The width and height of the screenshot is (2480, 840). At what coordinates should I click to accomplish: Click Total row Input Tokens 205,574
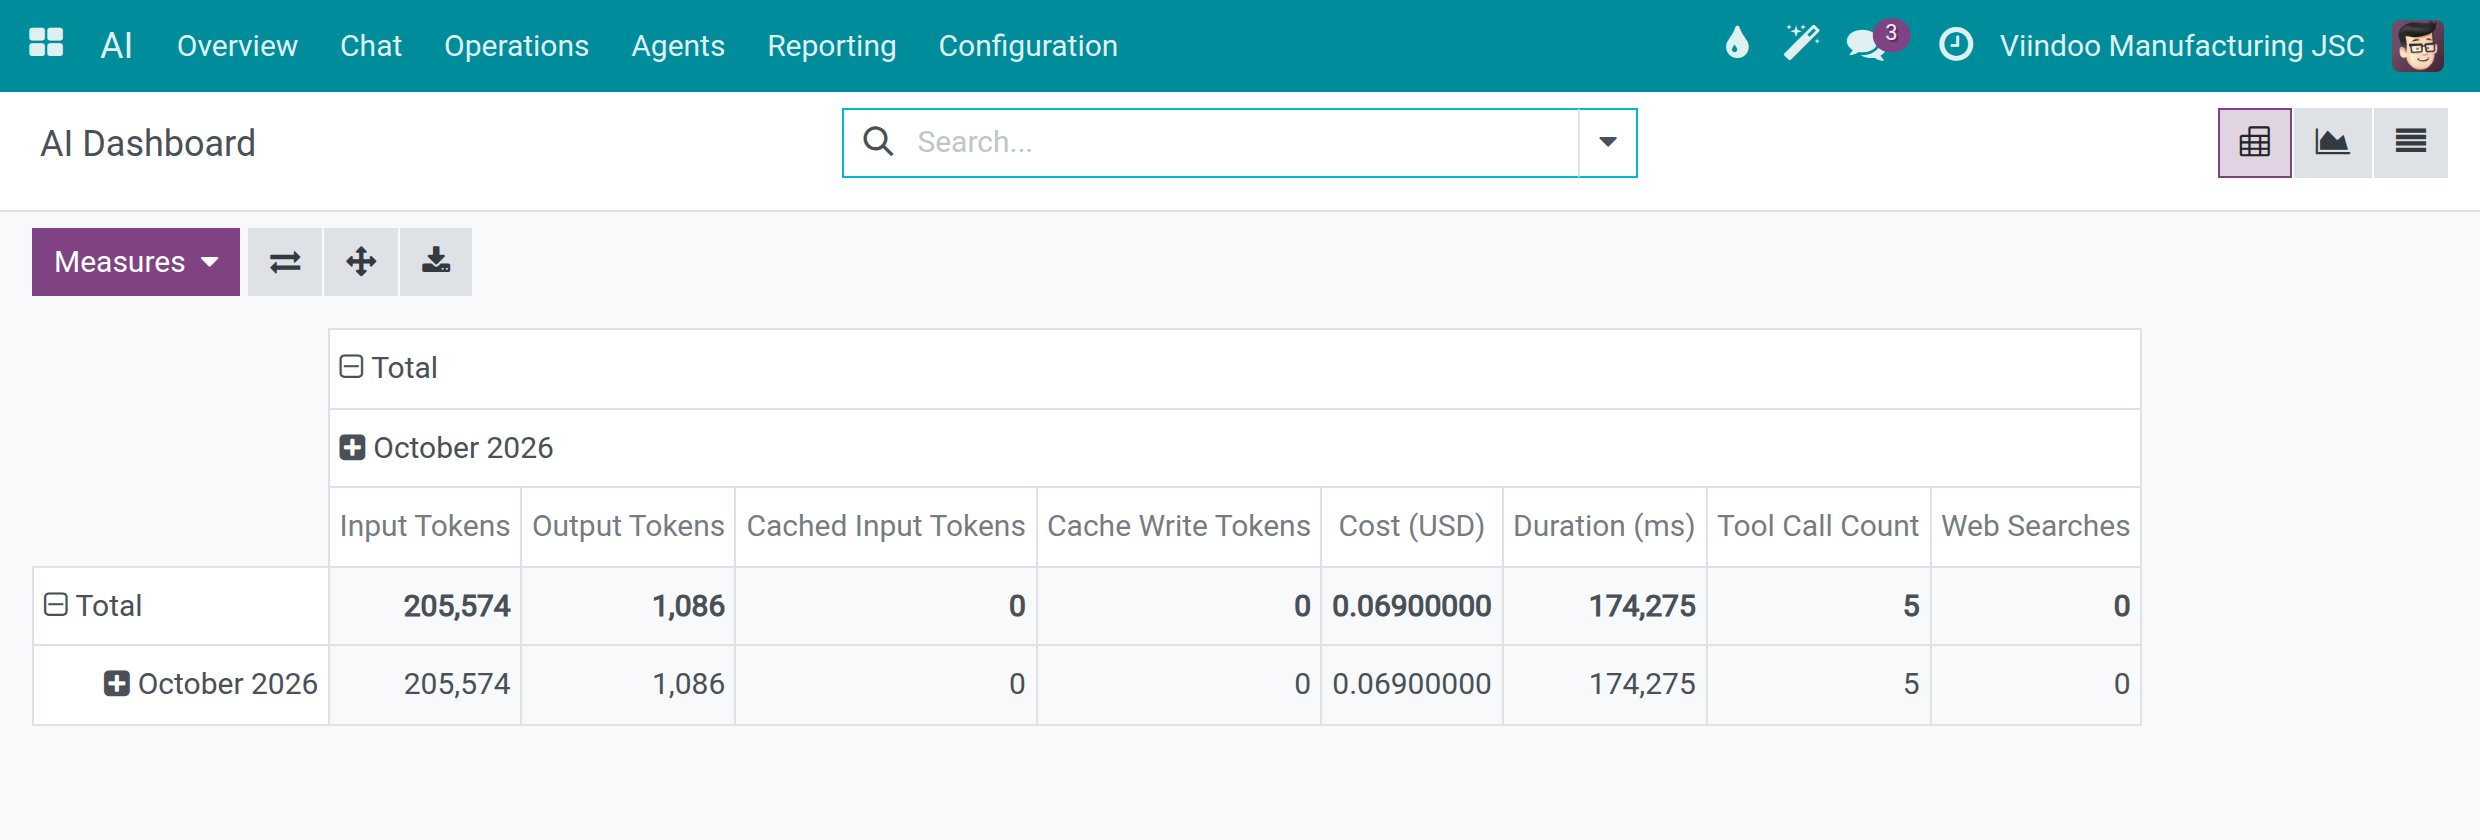(425, 606)
